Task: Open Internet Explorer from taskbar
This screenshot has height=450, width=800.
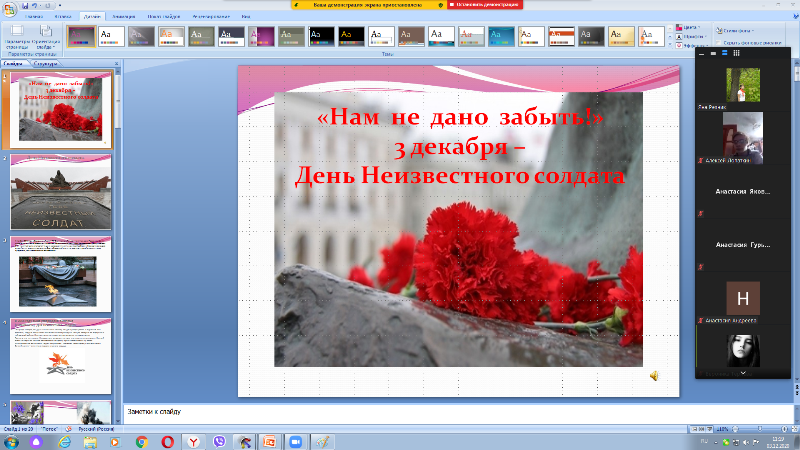Action: click(64, 442)
